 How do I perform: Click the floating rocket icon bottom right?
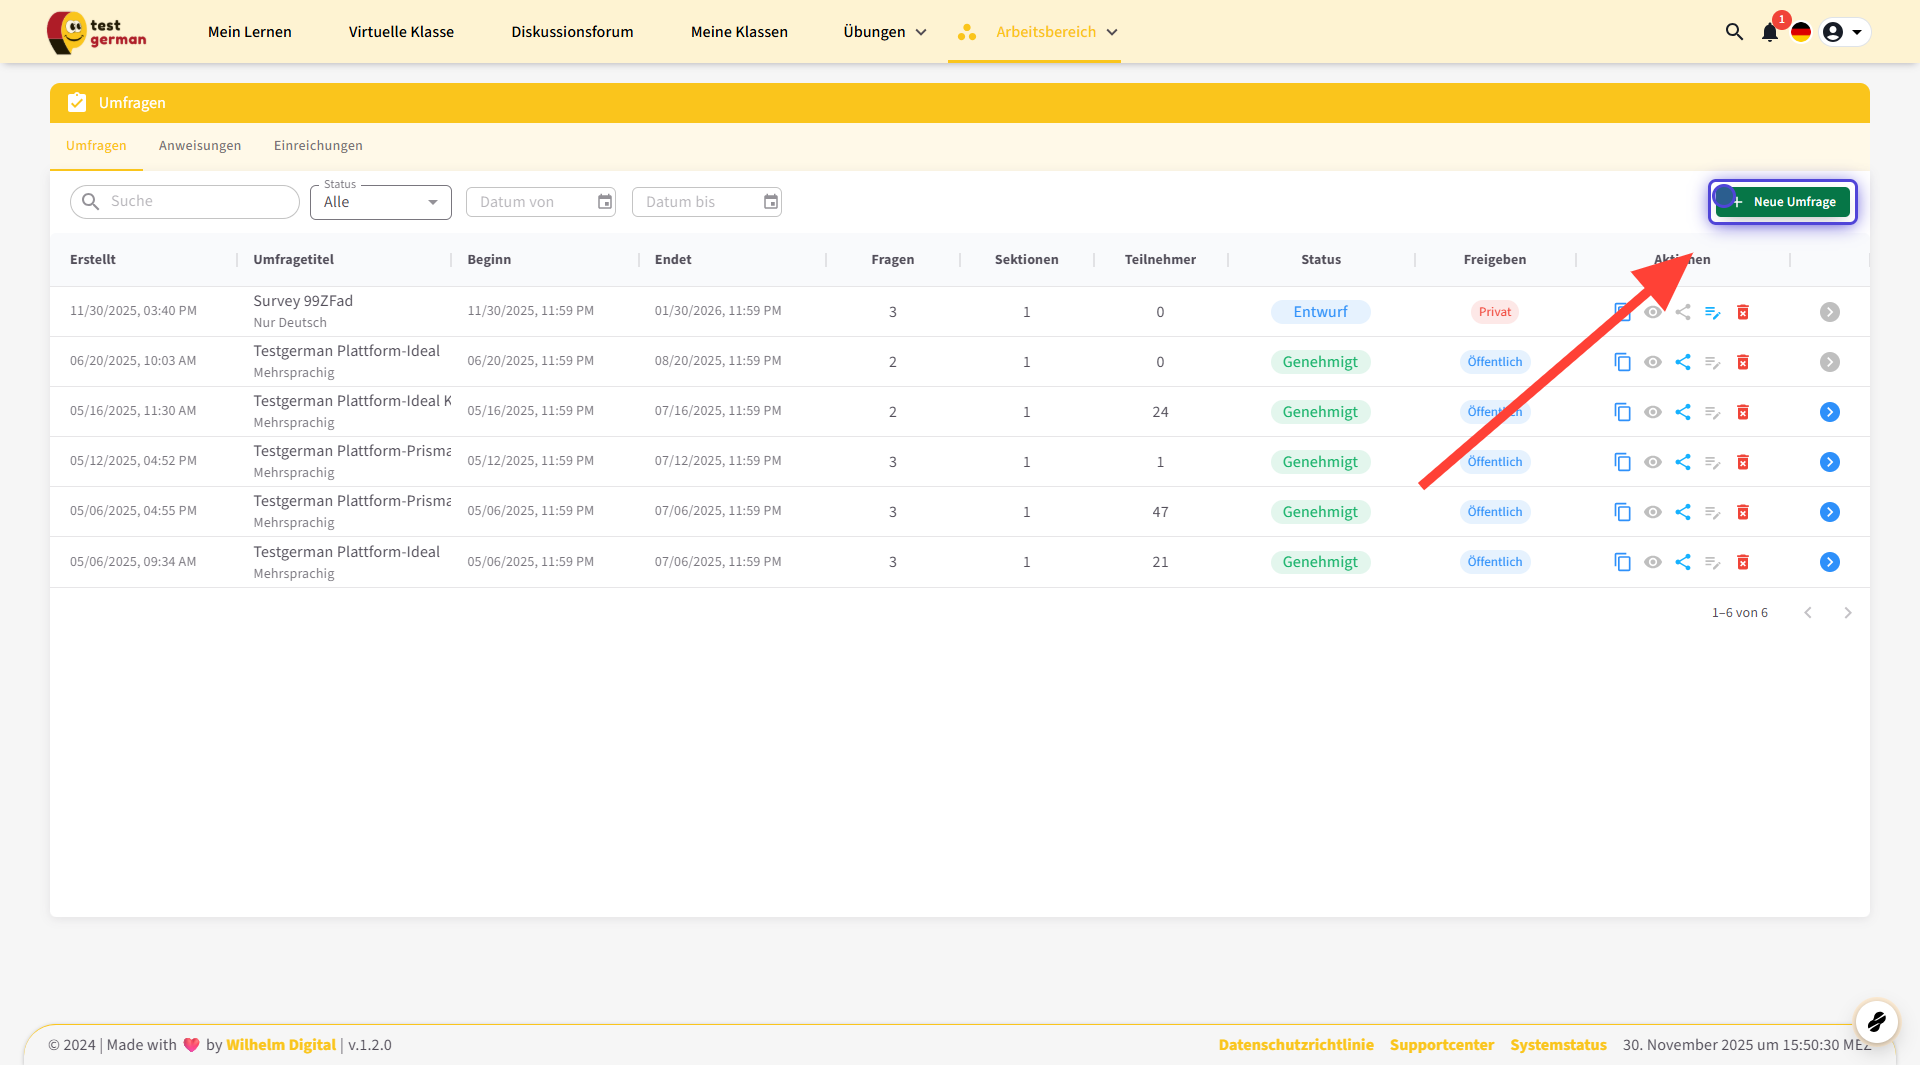point(1876,1021)
